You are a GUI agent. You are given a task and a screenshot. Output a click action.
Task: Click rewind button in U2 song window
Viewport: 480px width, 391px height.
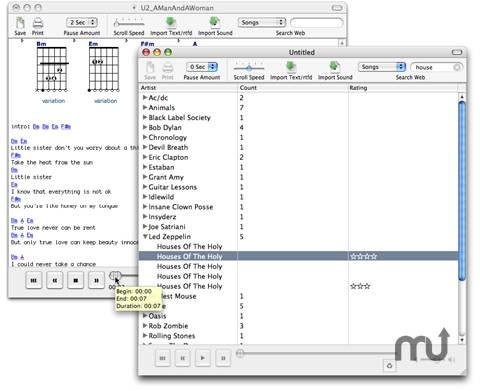point(55,280)
